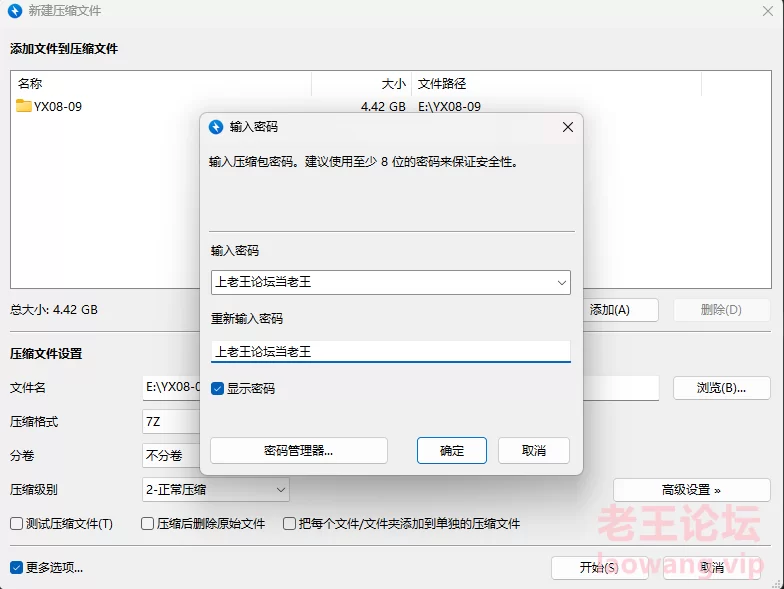Close the 新建压缩文件 window
This screenshot has height=589, width=784.
pyautogui.click(x=768, y=11)
